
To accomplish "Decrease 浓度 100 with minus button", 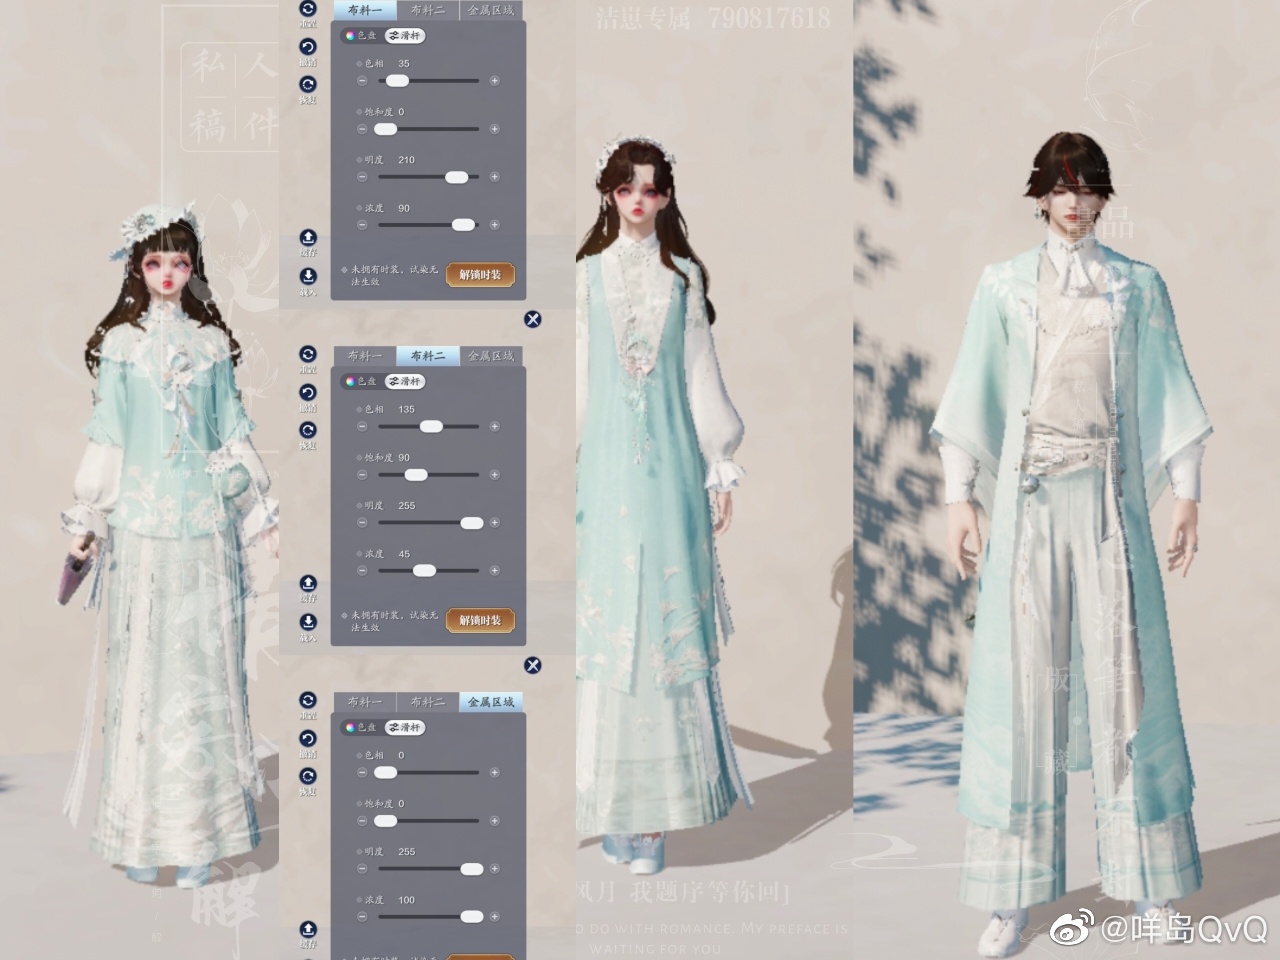I will click(362, 917).
